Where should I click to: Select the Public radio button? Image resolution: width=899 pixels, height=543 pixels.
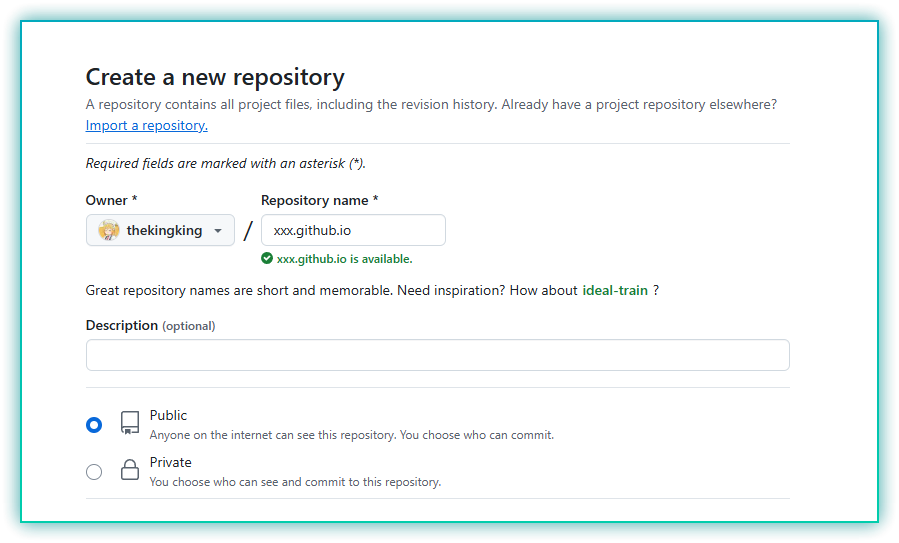coord(94,425)
